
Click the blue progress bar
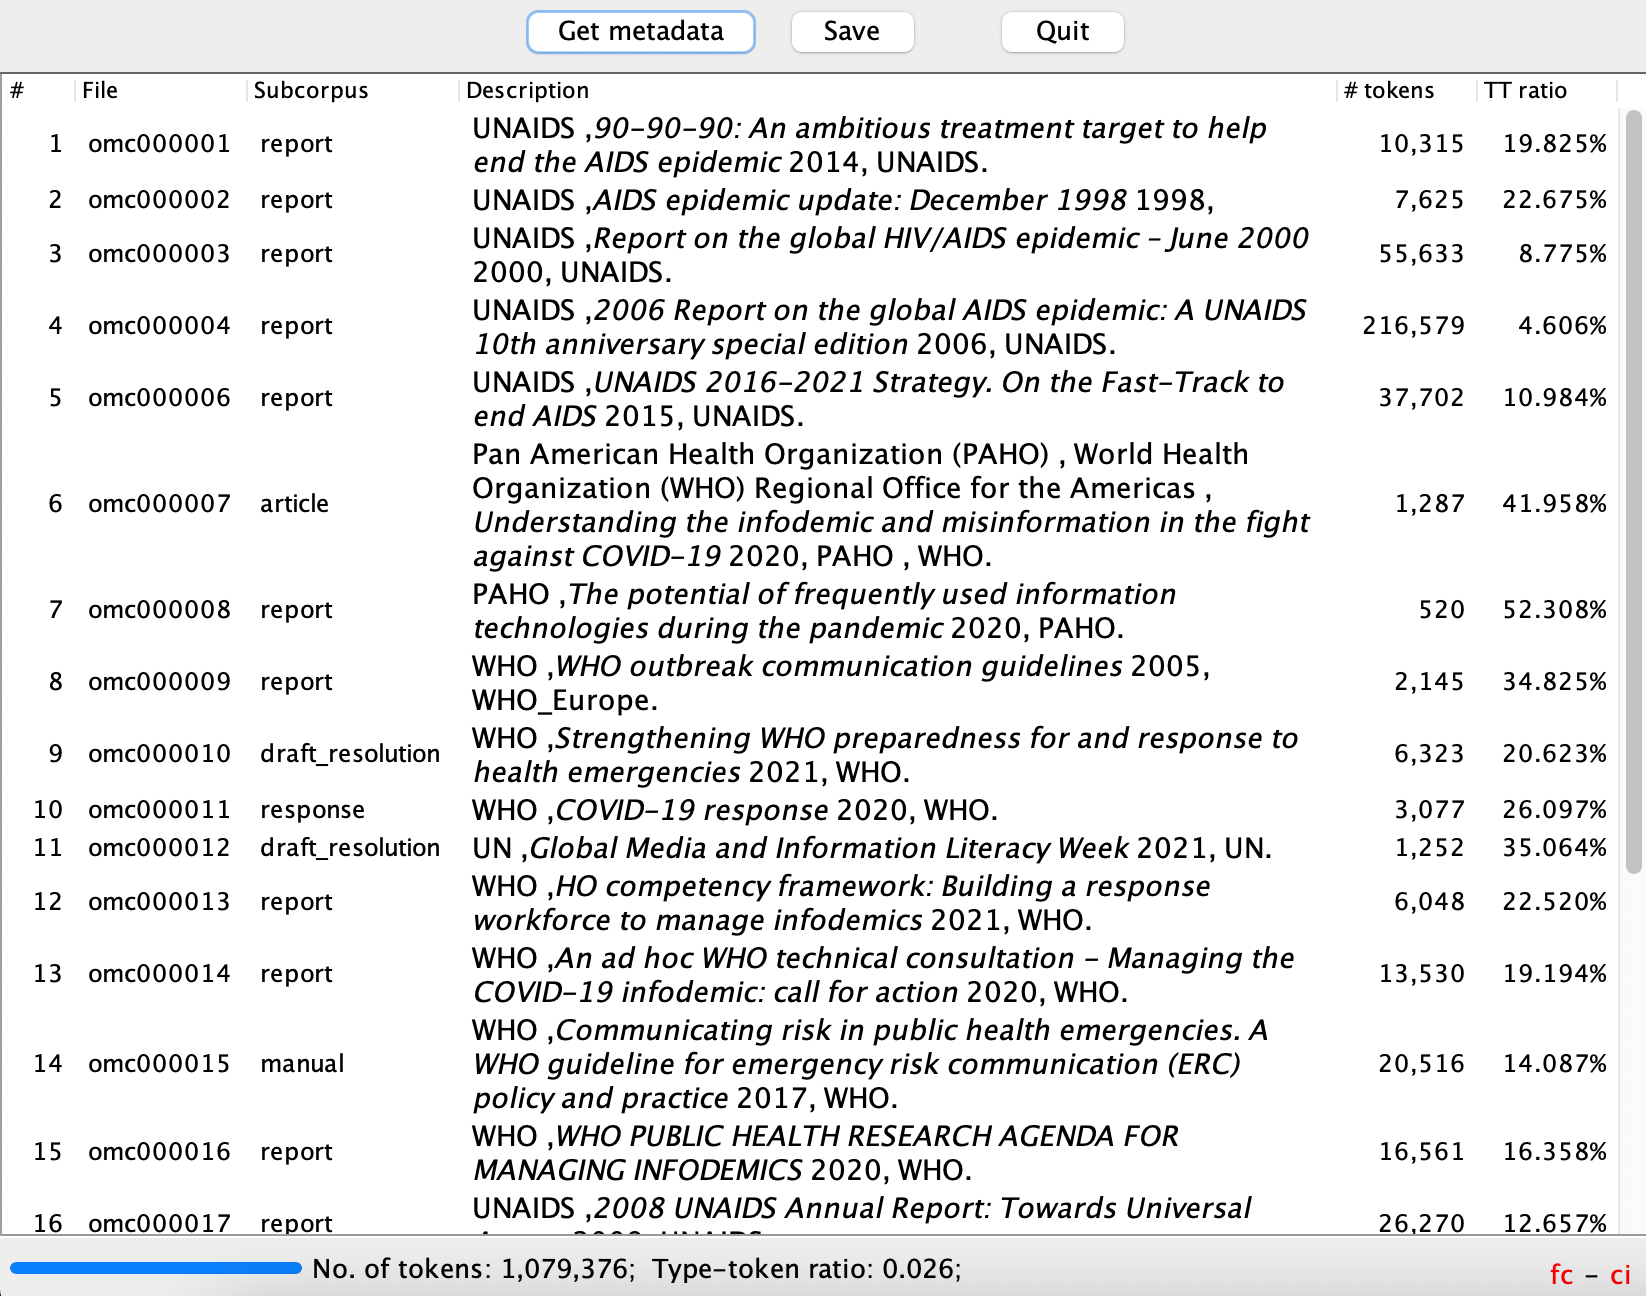[156, 1268]
